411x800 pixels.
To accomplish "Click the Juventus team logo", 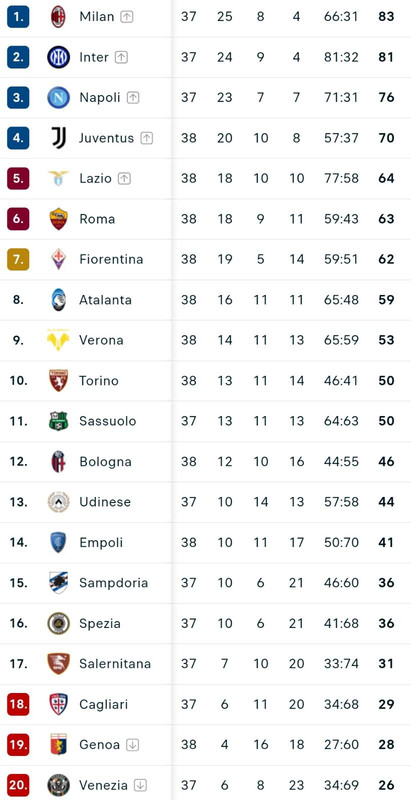I will (58, 138).
